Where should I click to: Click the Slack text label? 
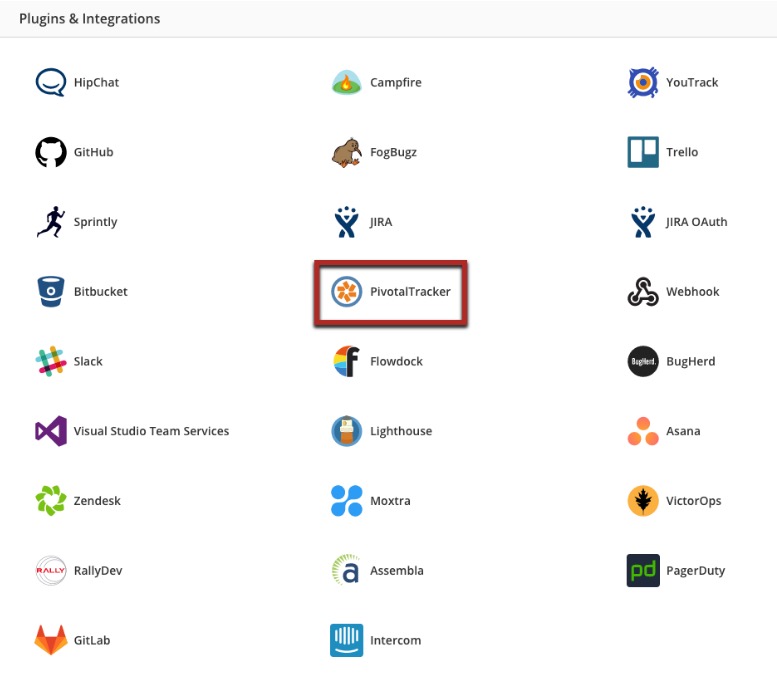pos(88,361)
